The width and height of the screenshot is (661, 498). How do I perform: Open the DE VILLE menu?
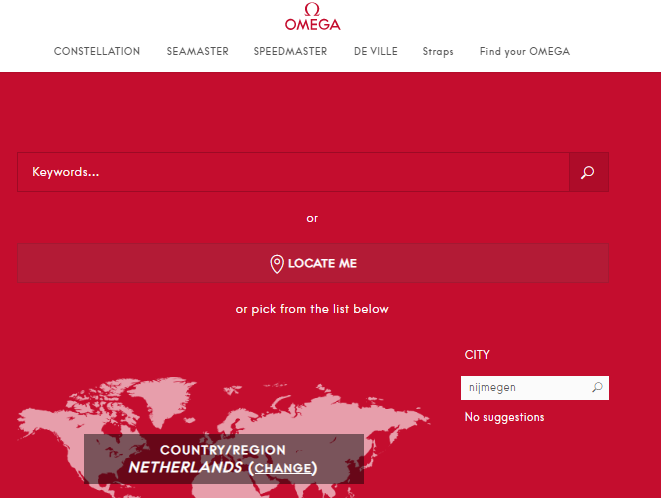point(376,51)
